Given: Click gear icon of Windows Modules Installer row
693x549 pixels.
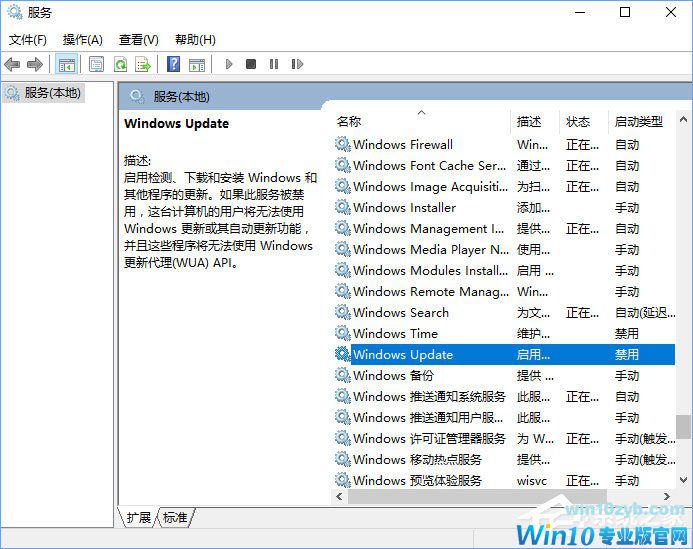Looking at the screenshot, I should pos(343,270).
